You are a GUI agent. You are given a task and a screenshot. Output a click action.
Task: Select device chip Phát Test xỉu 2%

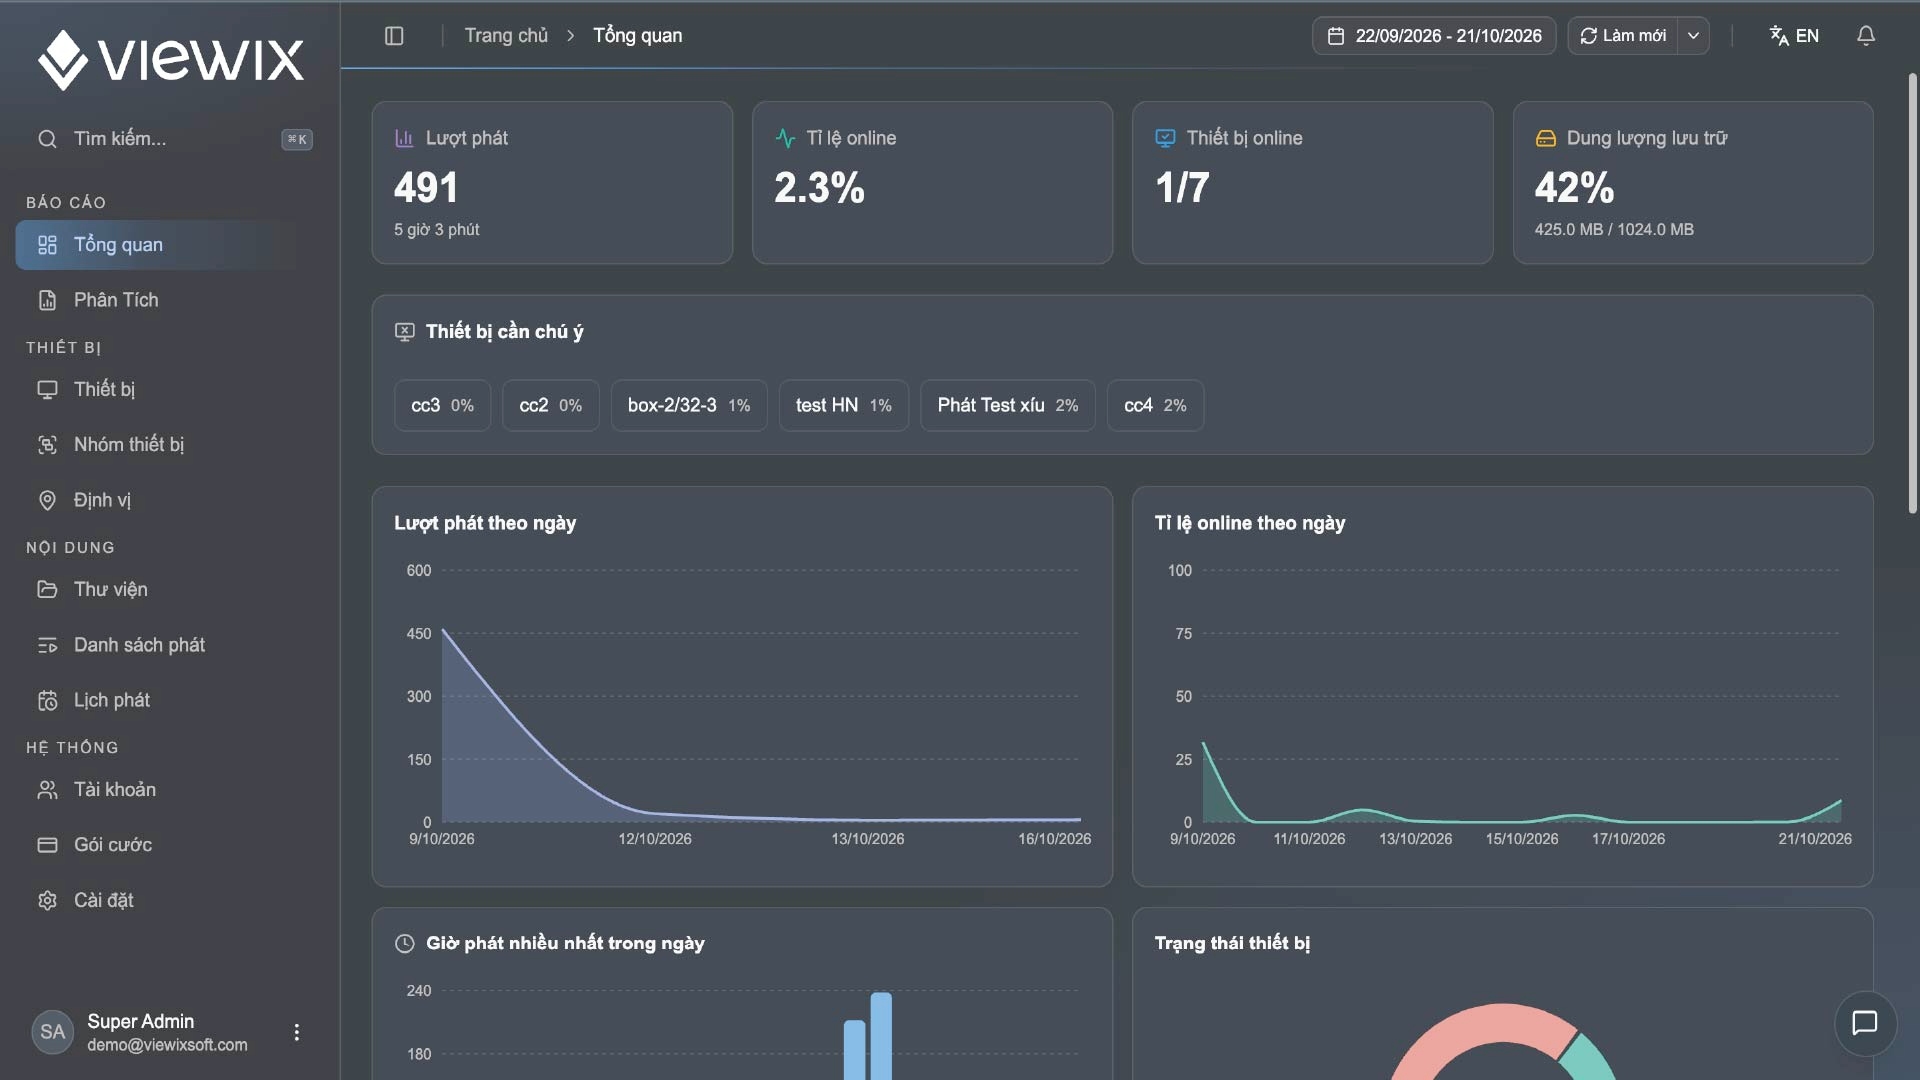coord(1008,405)
